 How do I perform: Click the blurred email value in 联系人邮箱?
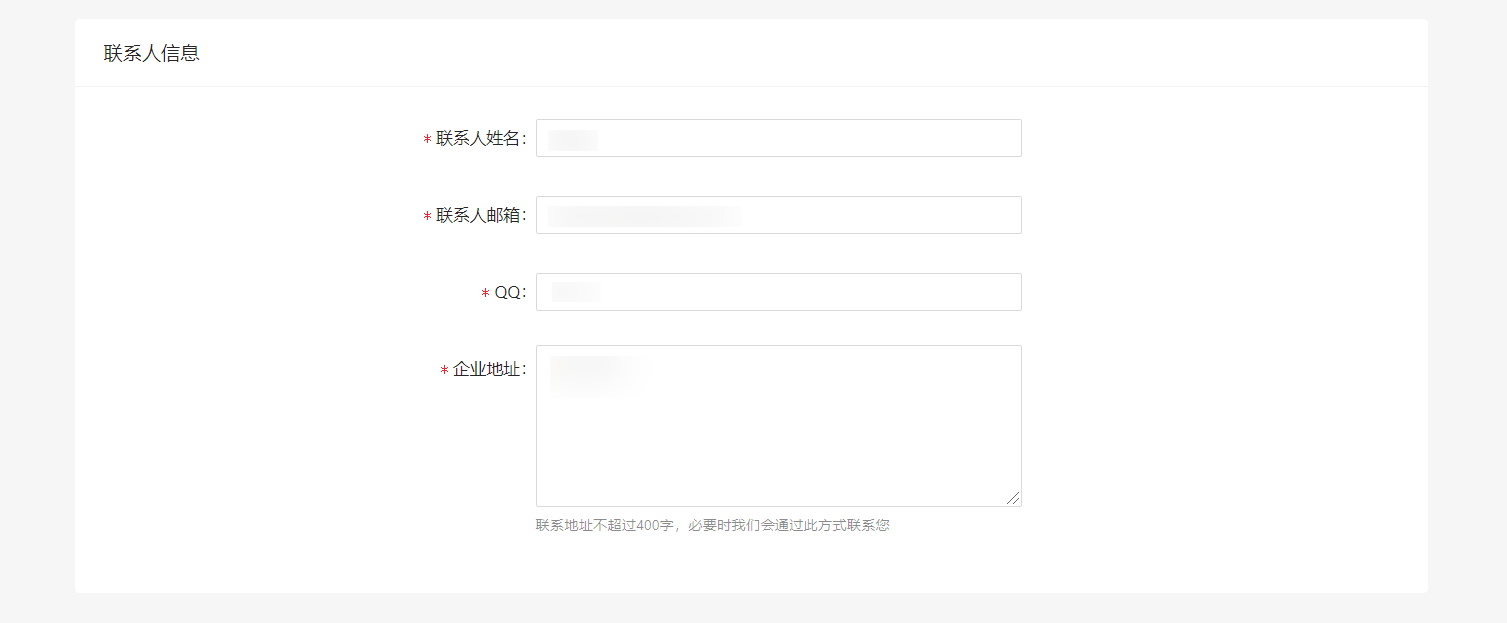coord(645,215)
